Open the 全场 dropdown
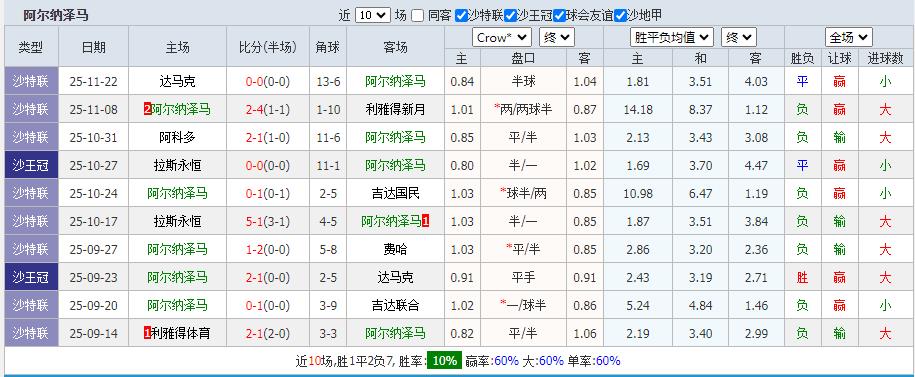Screen dimensions: 915x377 click(x=848, y=38)
